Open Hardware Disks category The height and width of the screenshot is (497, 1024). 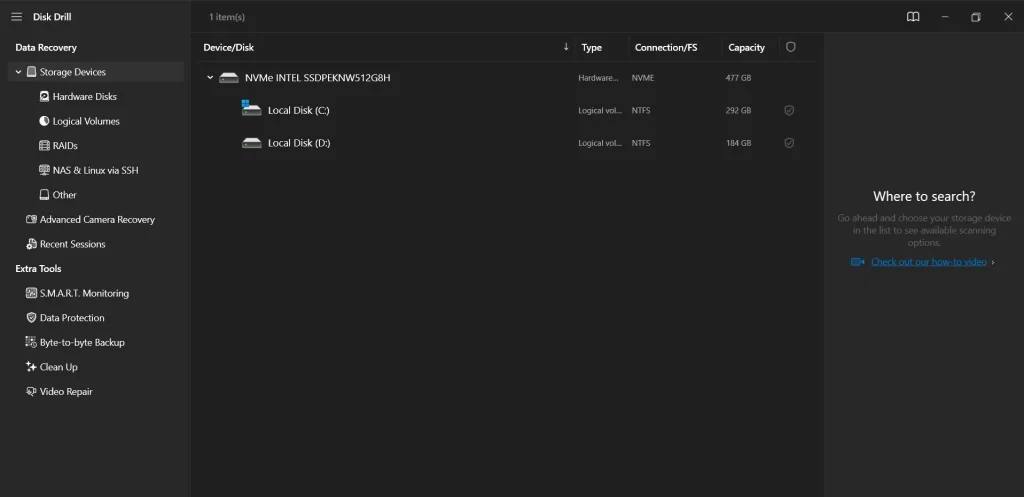point(85,97)
